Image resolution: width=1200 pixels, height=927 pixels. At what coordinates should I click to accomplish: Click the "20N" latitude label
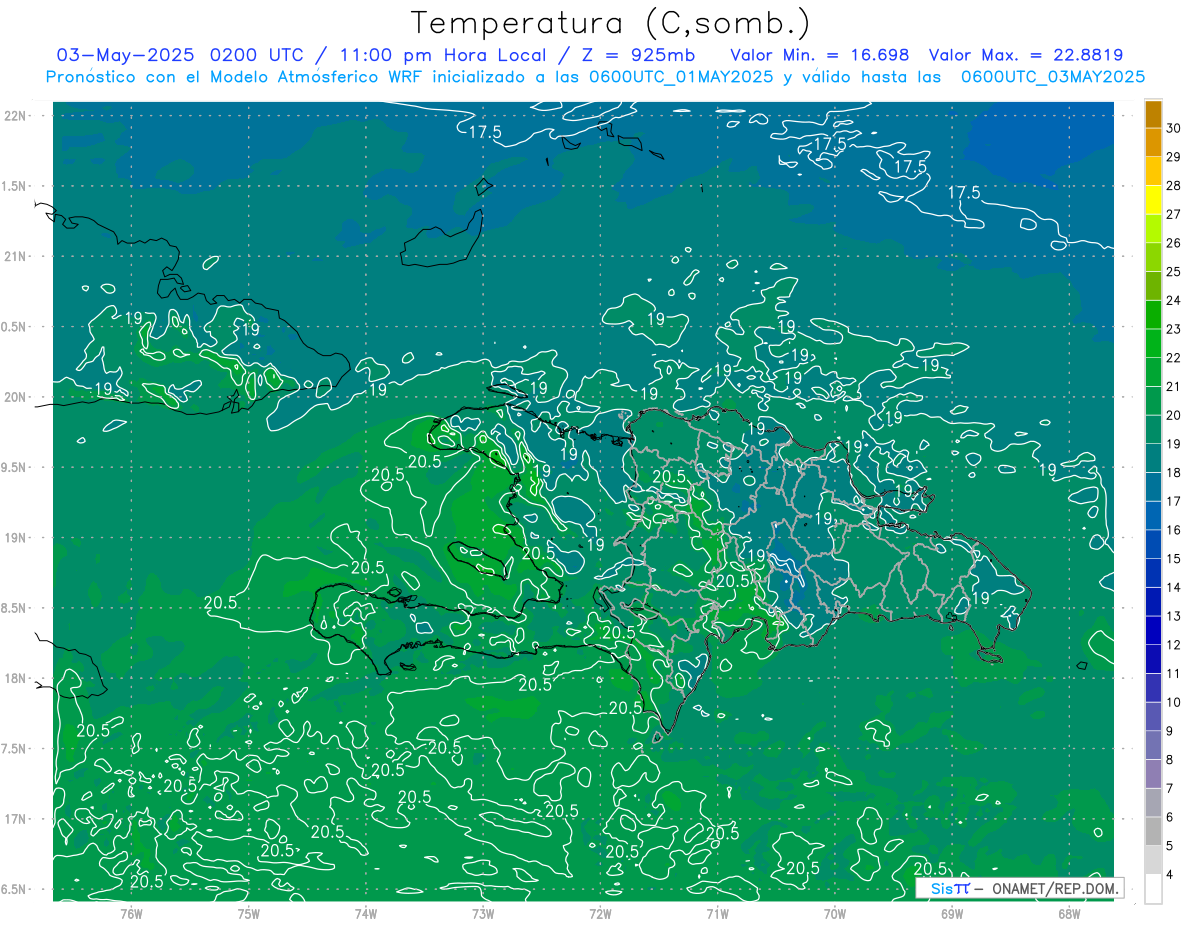pyautogui.click(x=14, y=397)
